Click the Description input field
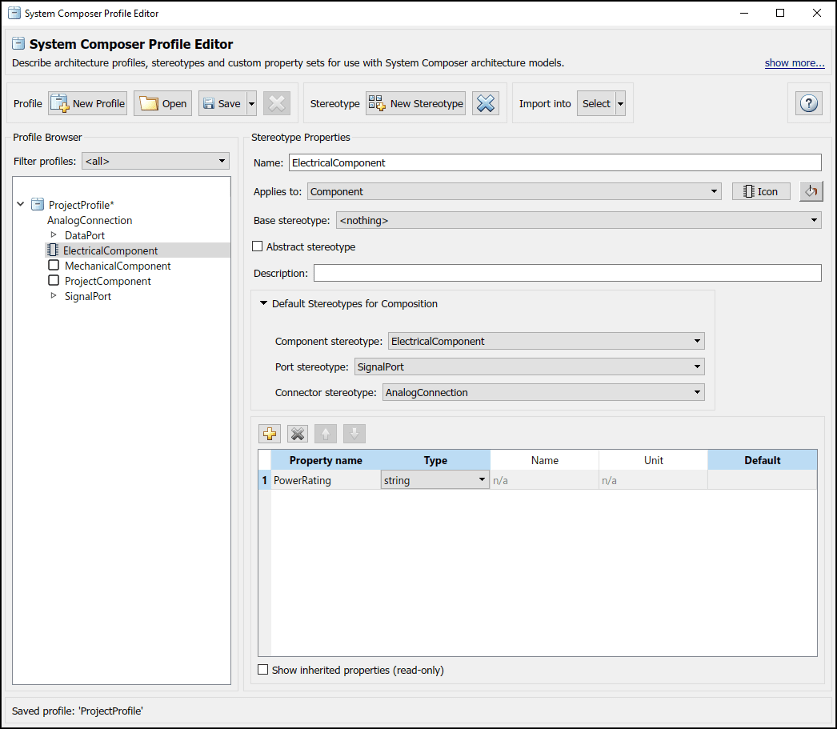 (x=567, y=273)
